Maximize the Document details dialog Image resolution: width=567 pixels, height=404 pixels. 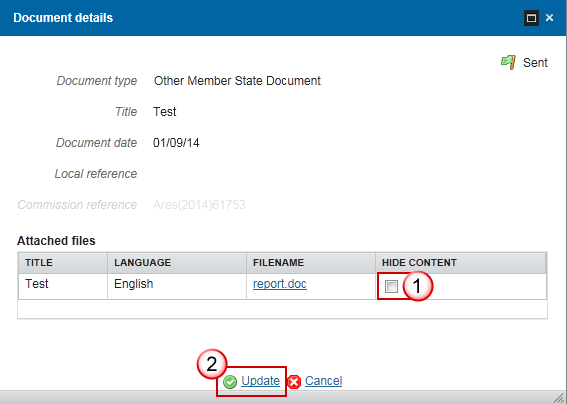pos(531,18)
